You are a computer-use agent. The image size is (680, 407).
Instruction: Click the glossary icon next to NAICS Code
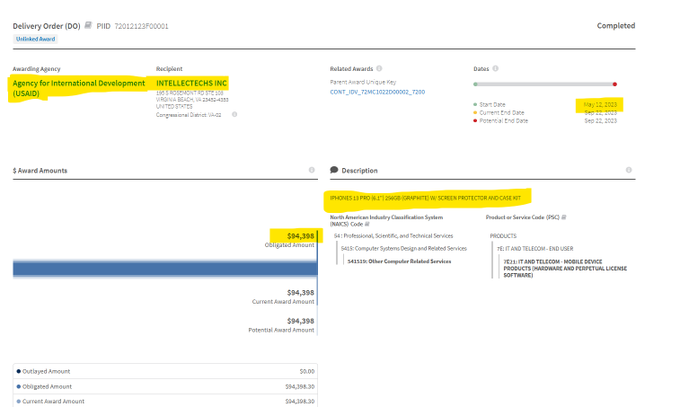(x=367, y=224)
